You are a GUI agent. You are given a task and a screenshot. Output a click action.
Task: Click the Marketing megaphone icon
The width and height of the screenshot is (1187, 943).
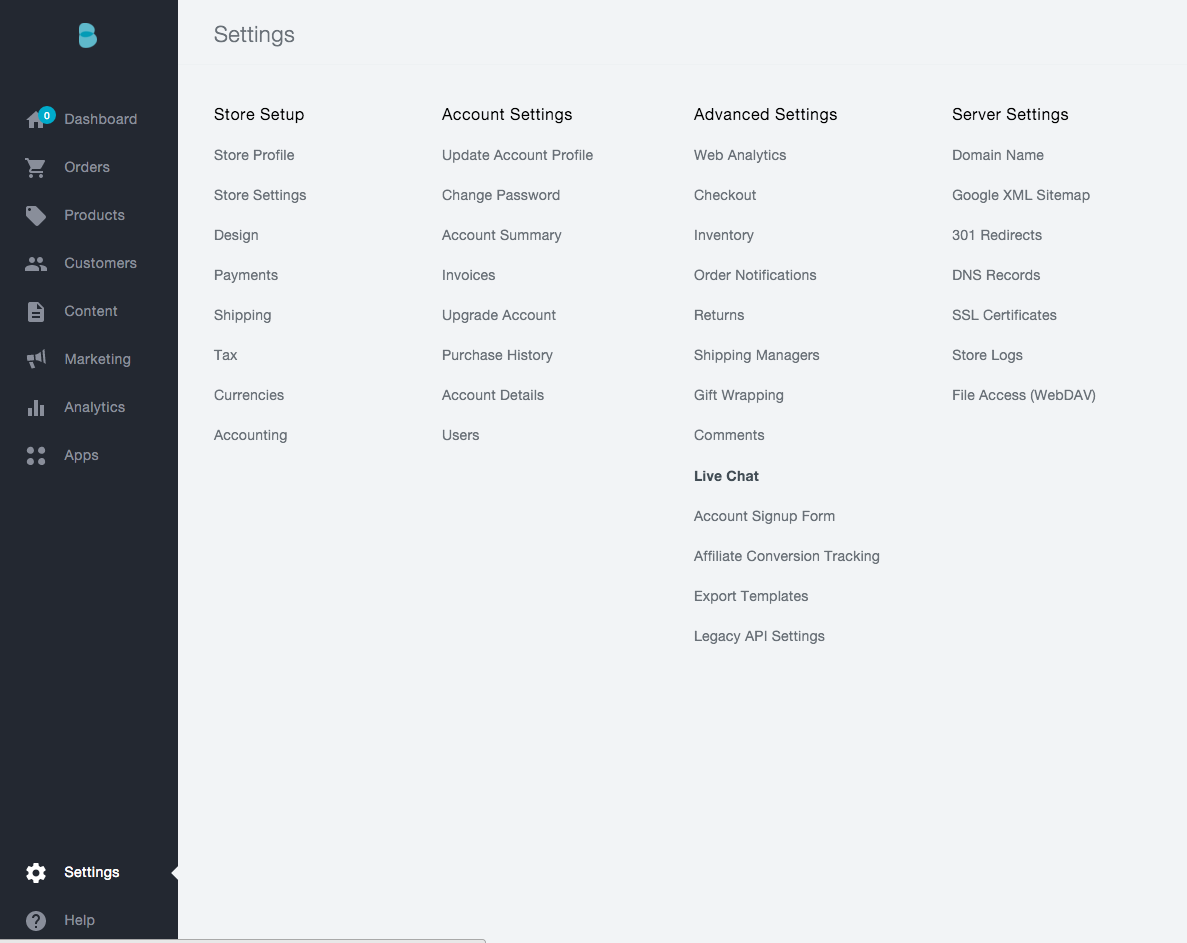(36, 359)
